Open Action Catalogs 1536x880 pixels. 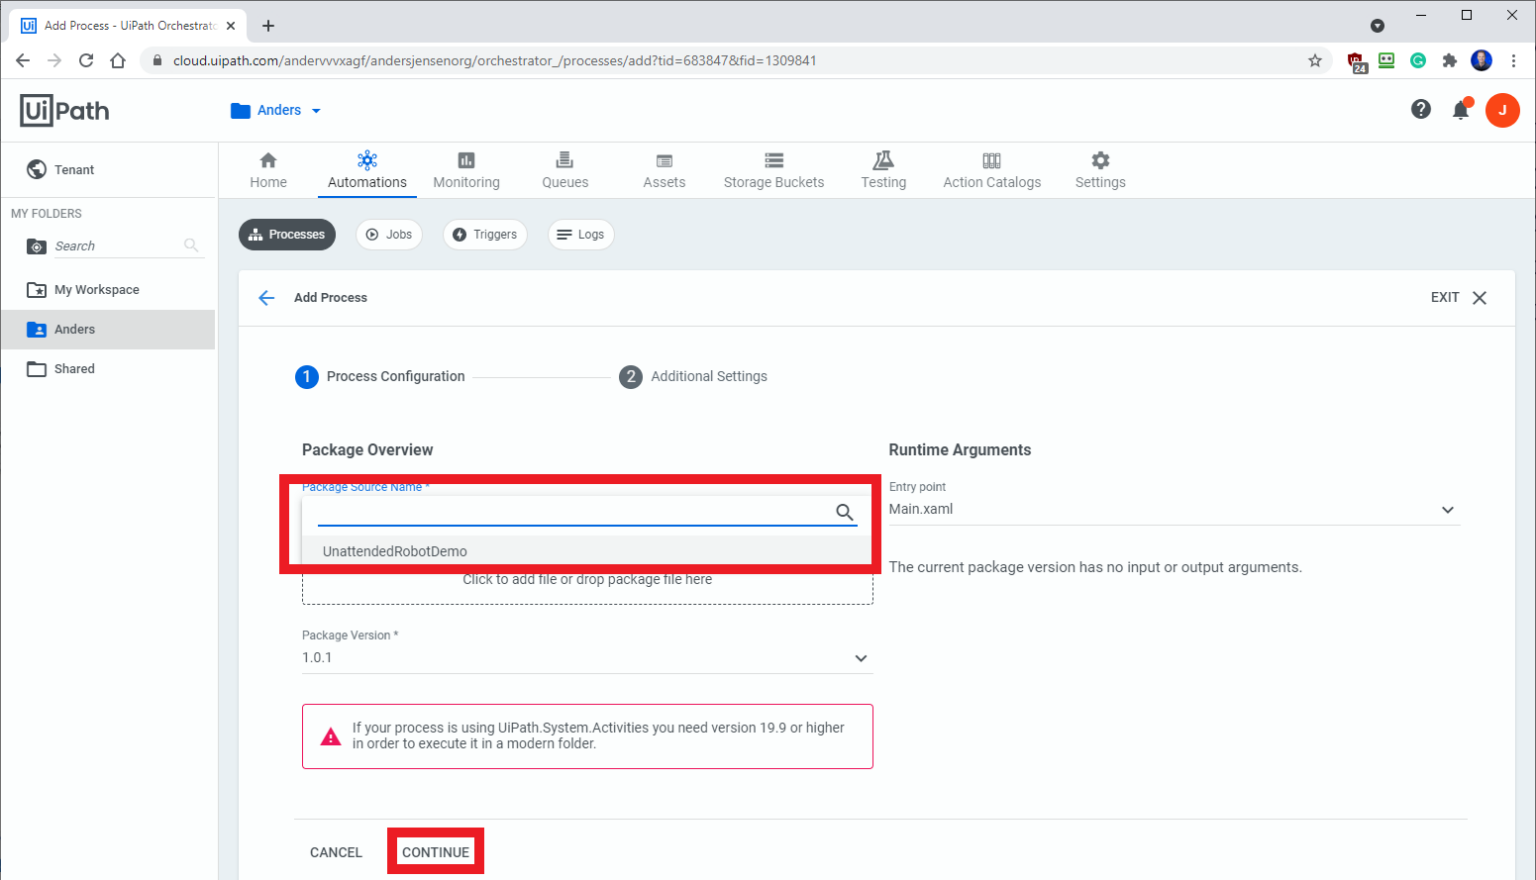(x=991, y=170)
